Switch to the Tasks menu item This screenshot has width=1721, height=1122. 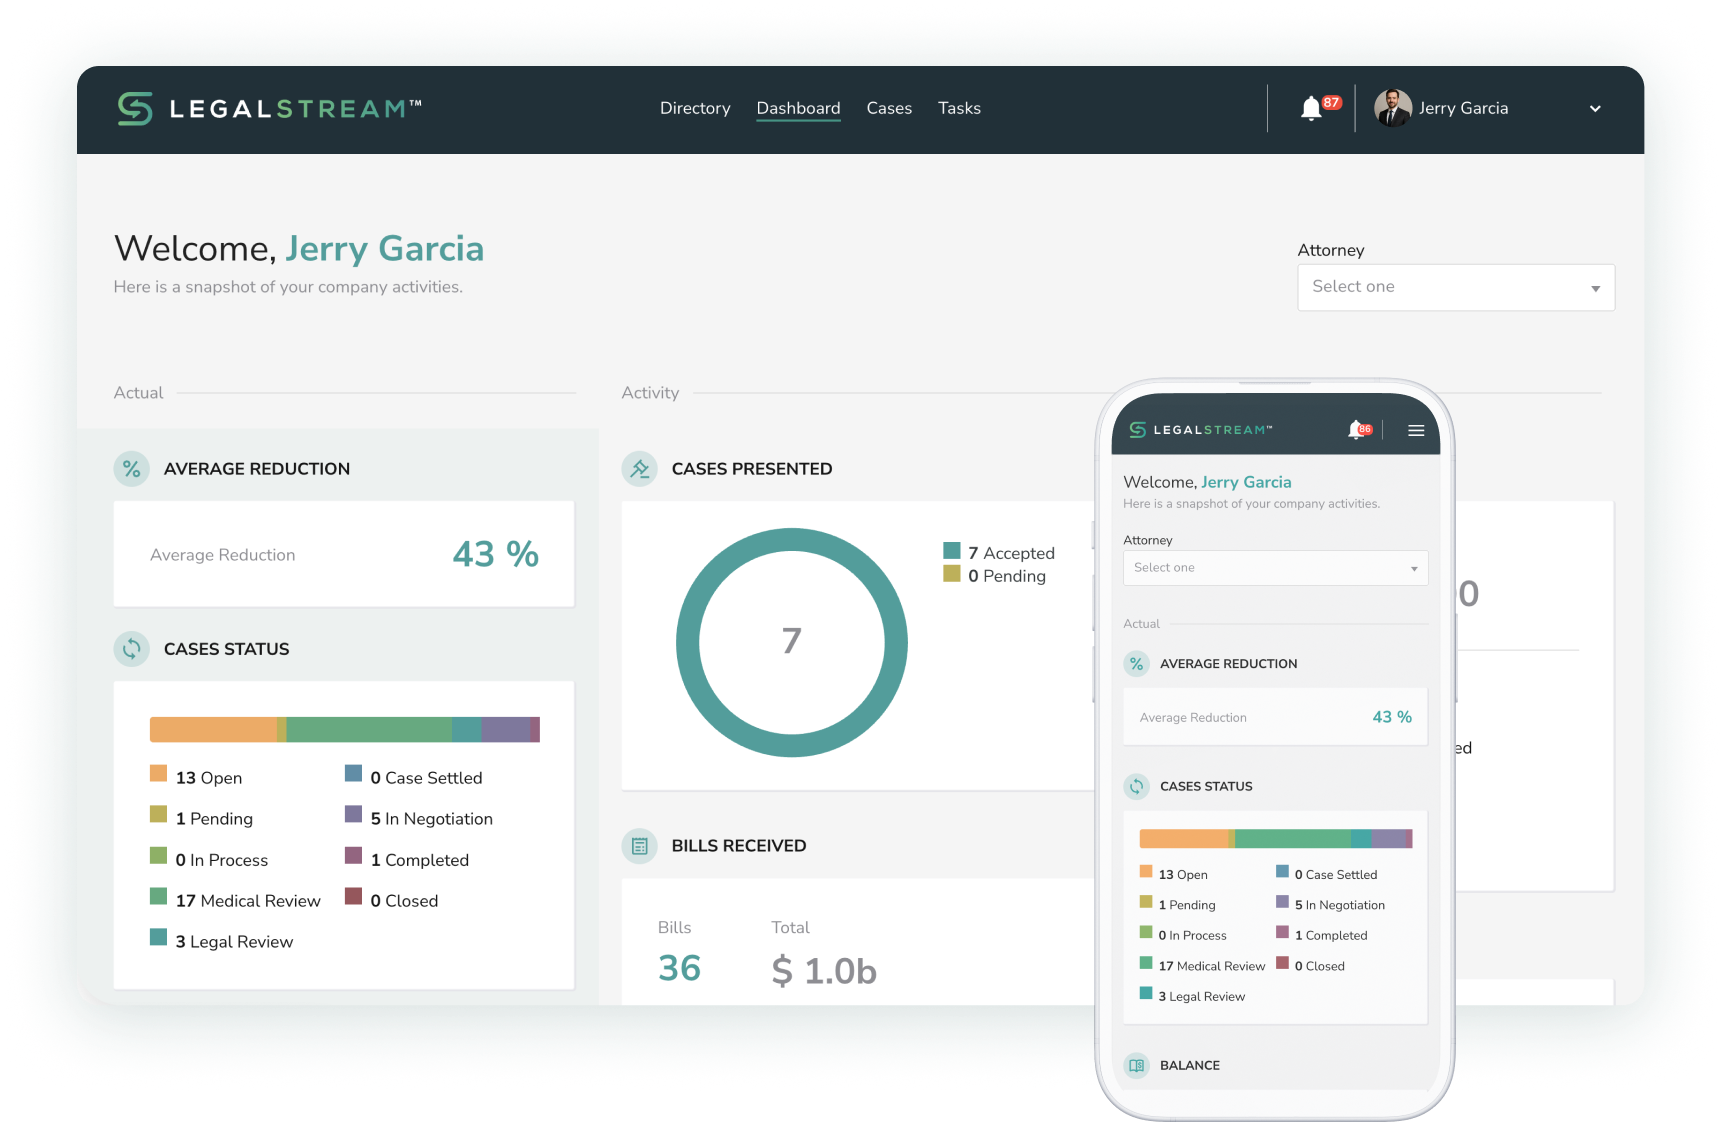tap(959, 108)
